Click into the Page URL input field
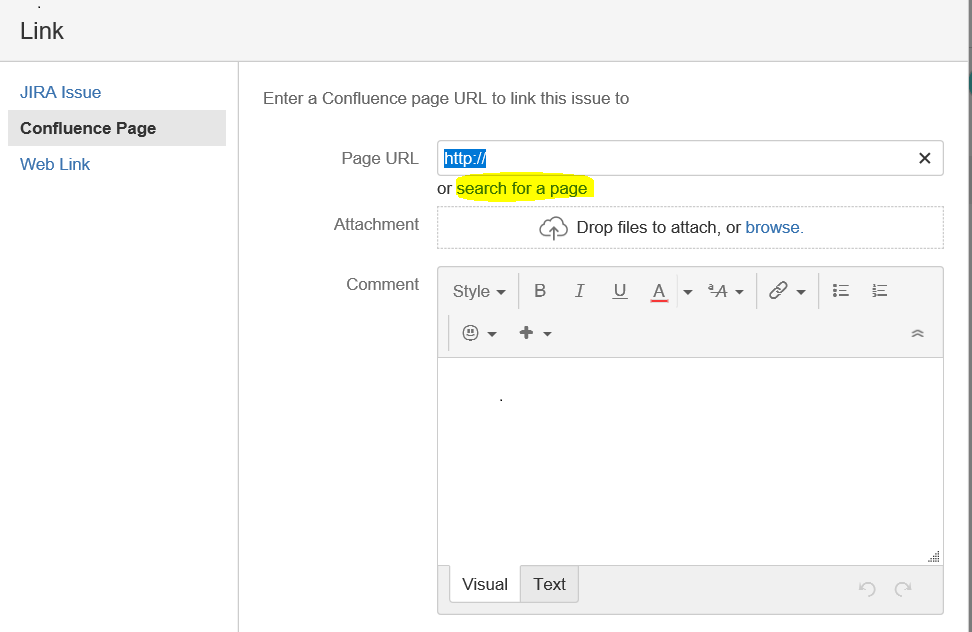The width and height of the screenshot is (972, 632). 690,159
